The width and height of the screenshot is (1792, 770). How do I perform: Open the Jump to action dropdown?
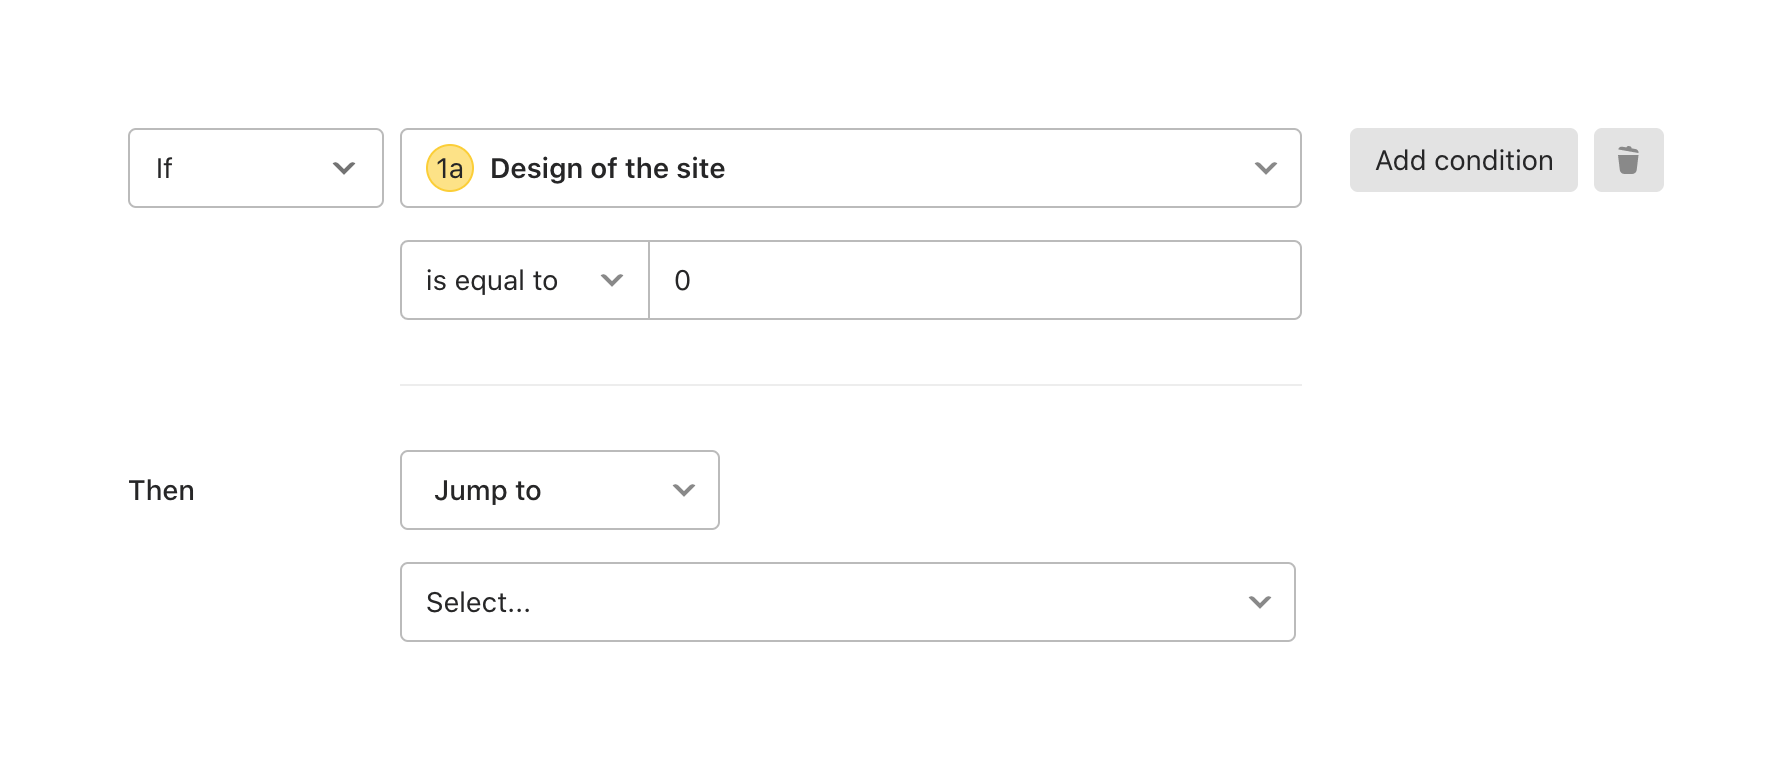click(x=559, y=490)
